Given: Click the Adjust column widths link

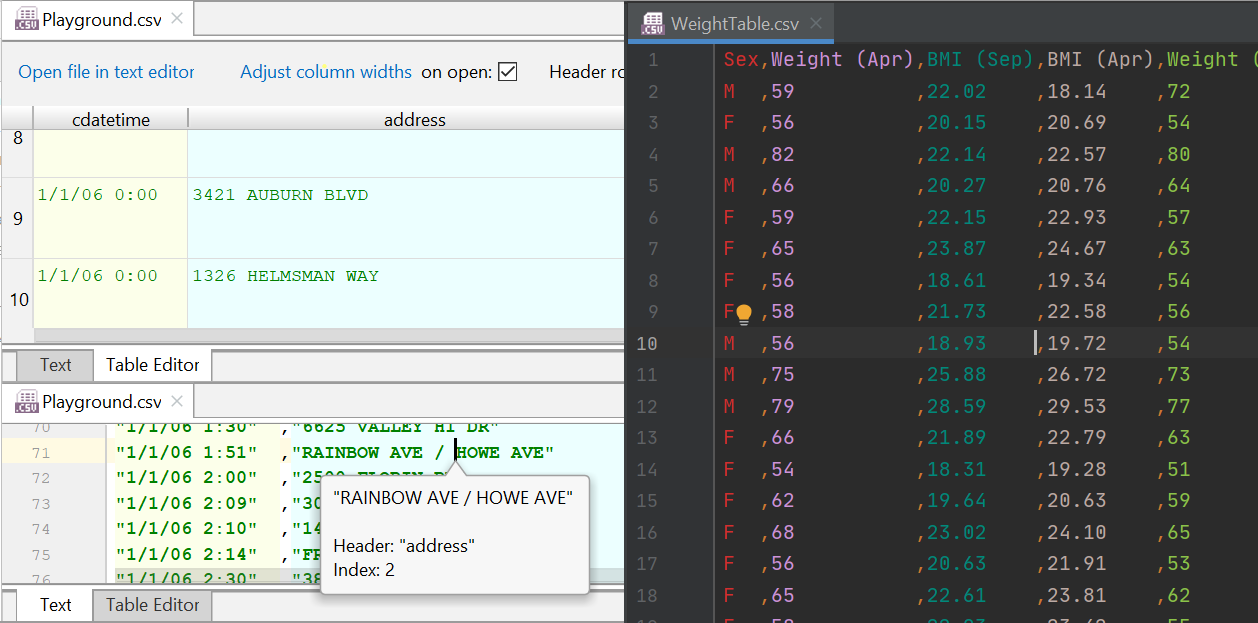Looking at the screenshot, I should [326, 72].
